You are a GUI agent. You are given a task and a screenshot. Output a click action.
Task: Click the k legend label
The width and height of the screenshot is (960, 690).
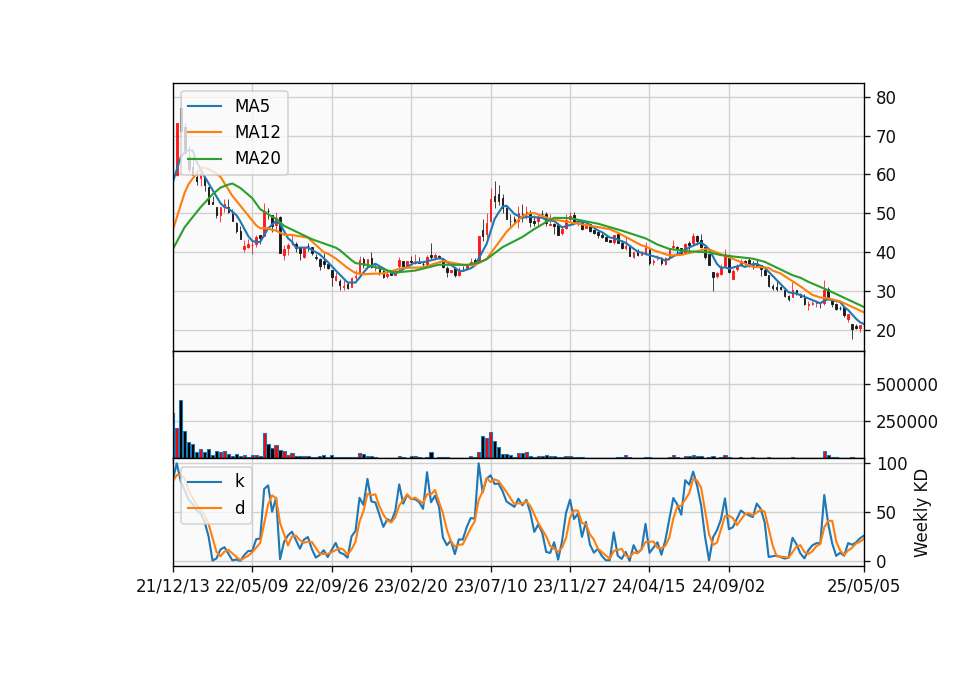(x=239, y=481)
